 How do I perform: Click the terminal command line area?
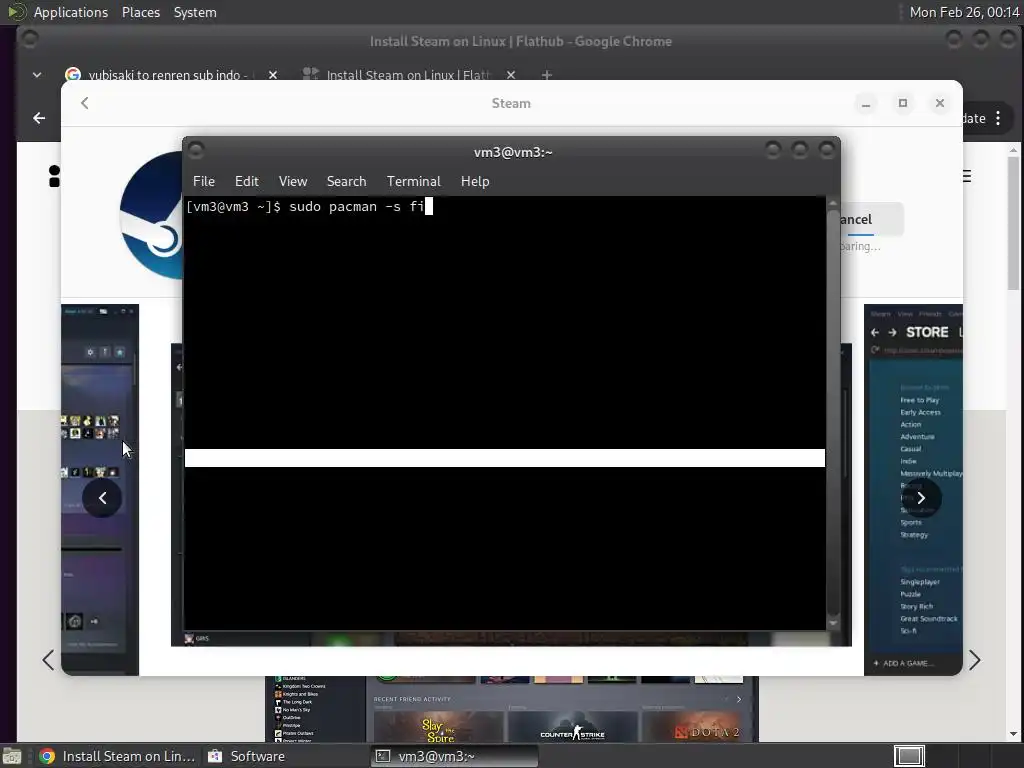[x=505, y=207]
